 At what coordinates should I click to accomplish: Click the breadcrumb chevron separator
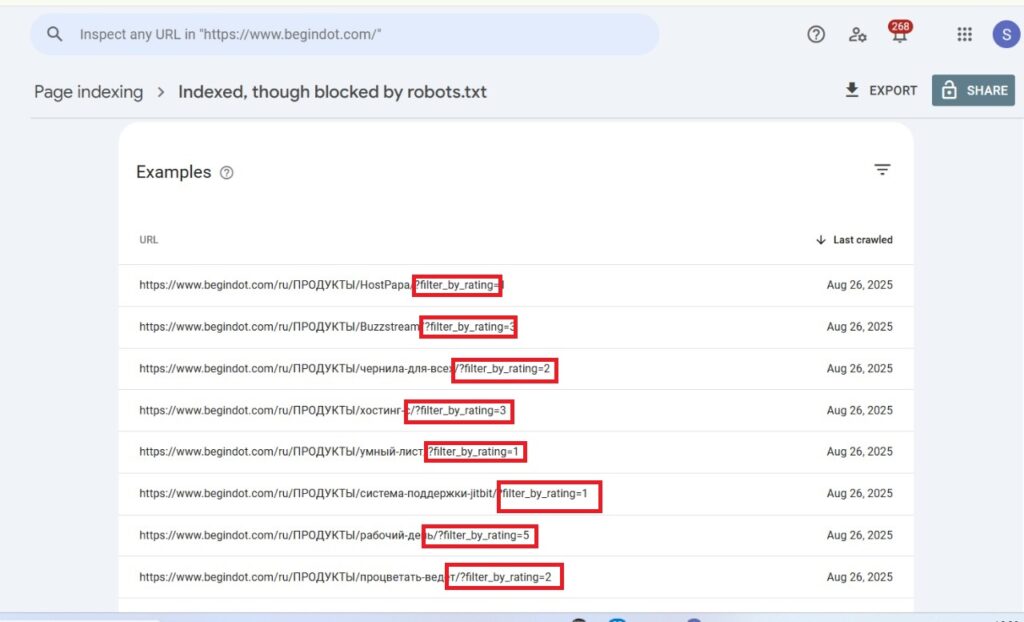[x=160, y=92]
